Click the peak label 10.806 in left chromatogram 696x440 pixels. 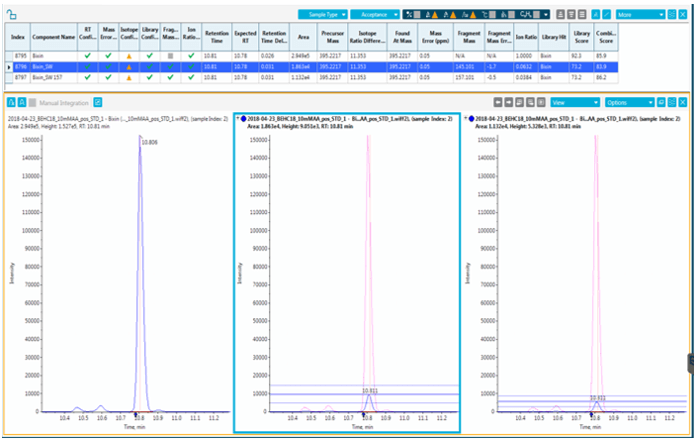(150, 143)
